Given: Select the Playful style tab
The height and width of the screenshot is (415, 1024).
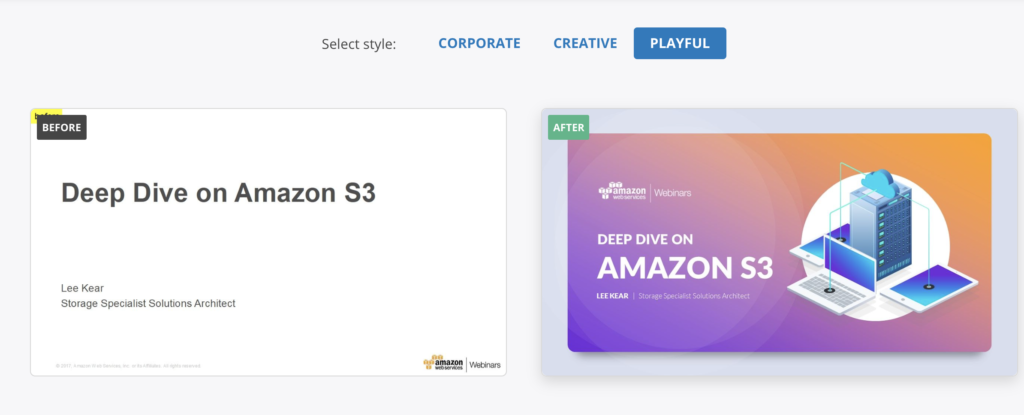Looking at the screenshot, I should 680,43.
